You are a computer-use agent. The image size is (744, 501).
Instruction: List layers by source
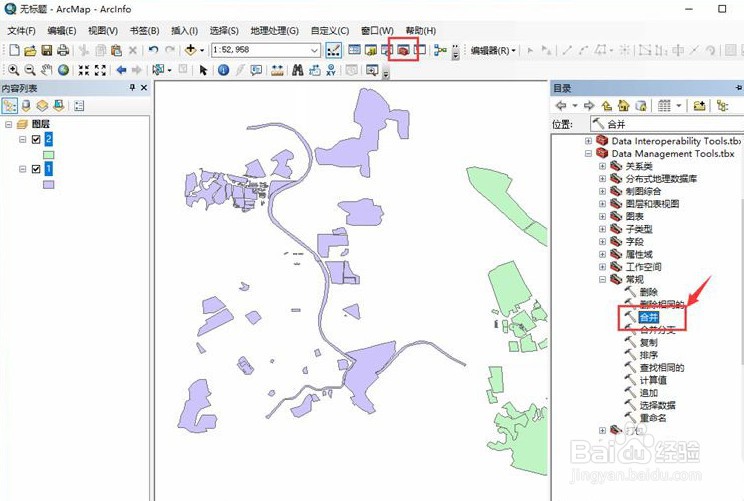(26, 105)
